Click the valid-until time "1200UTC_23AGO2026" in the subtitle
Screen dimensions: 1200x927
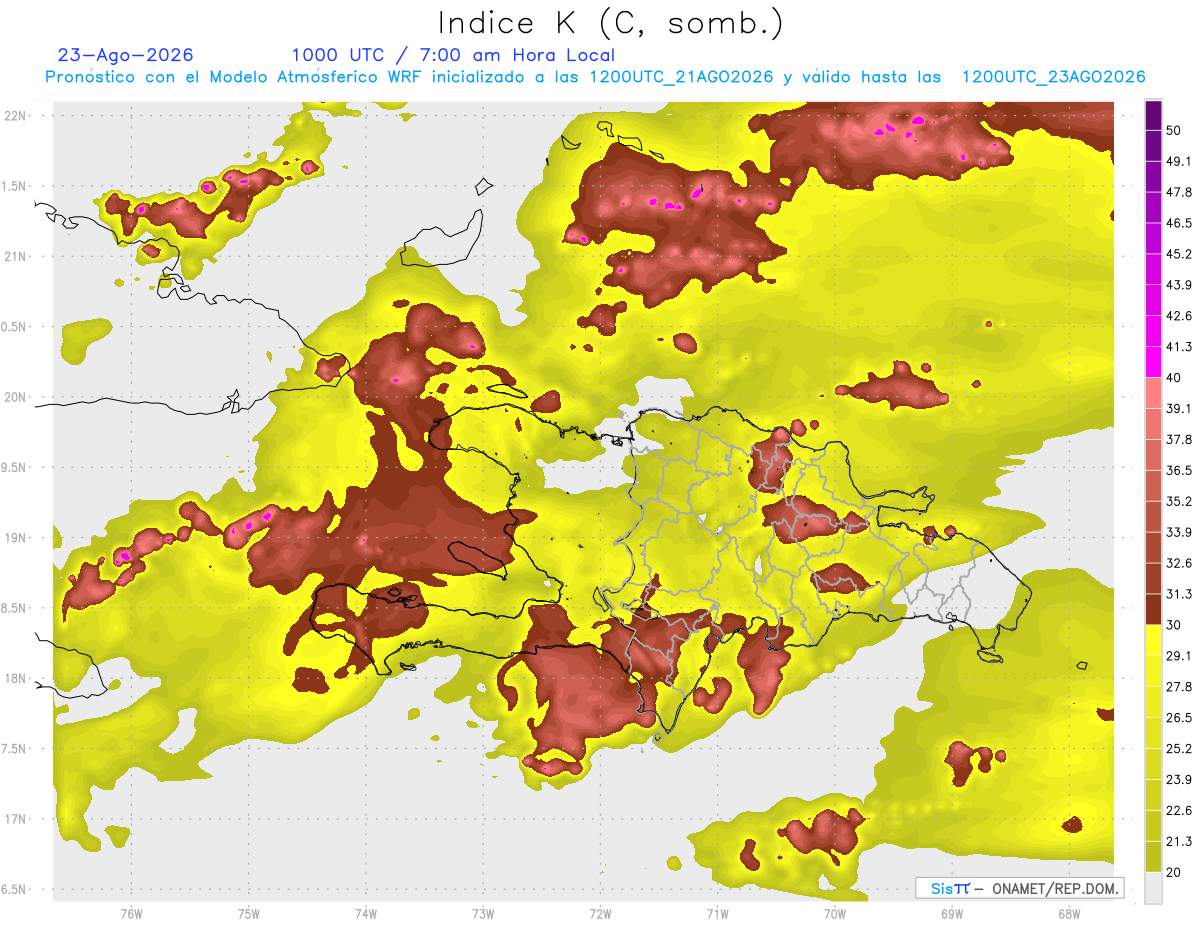[1053, 77]
